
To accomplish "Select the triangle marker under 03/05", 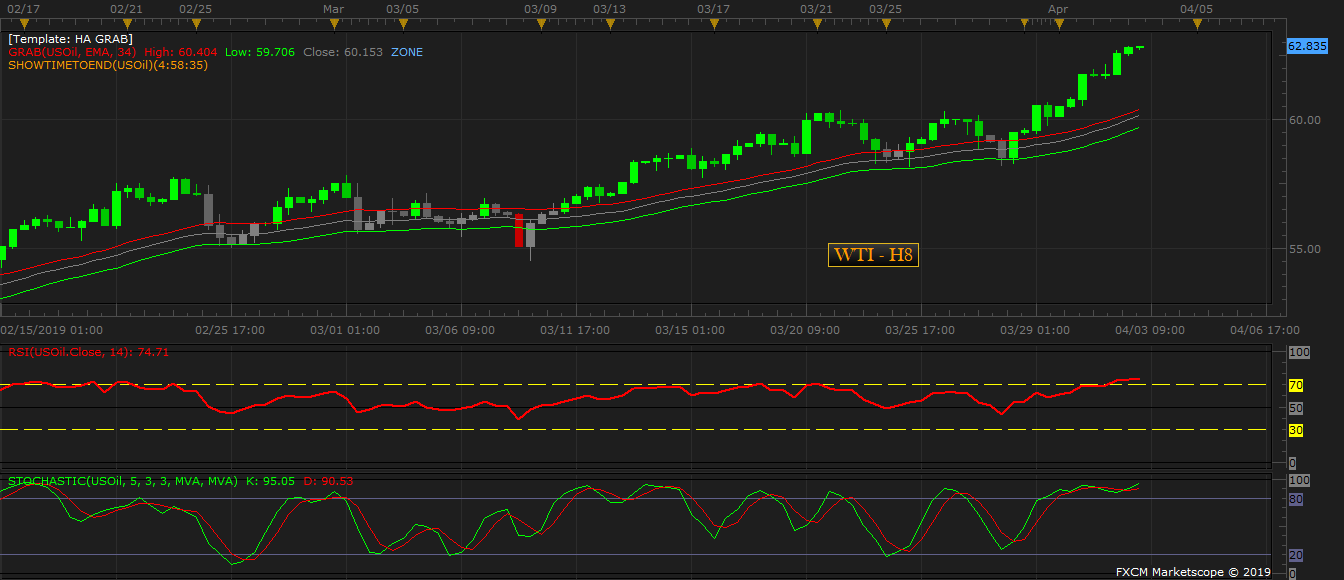I will [x=402, y=22].
